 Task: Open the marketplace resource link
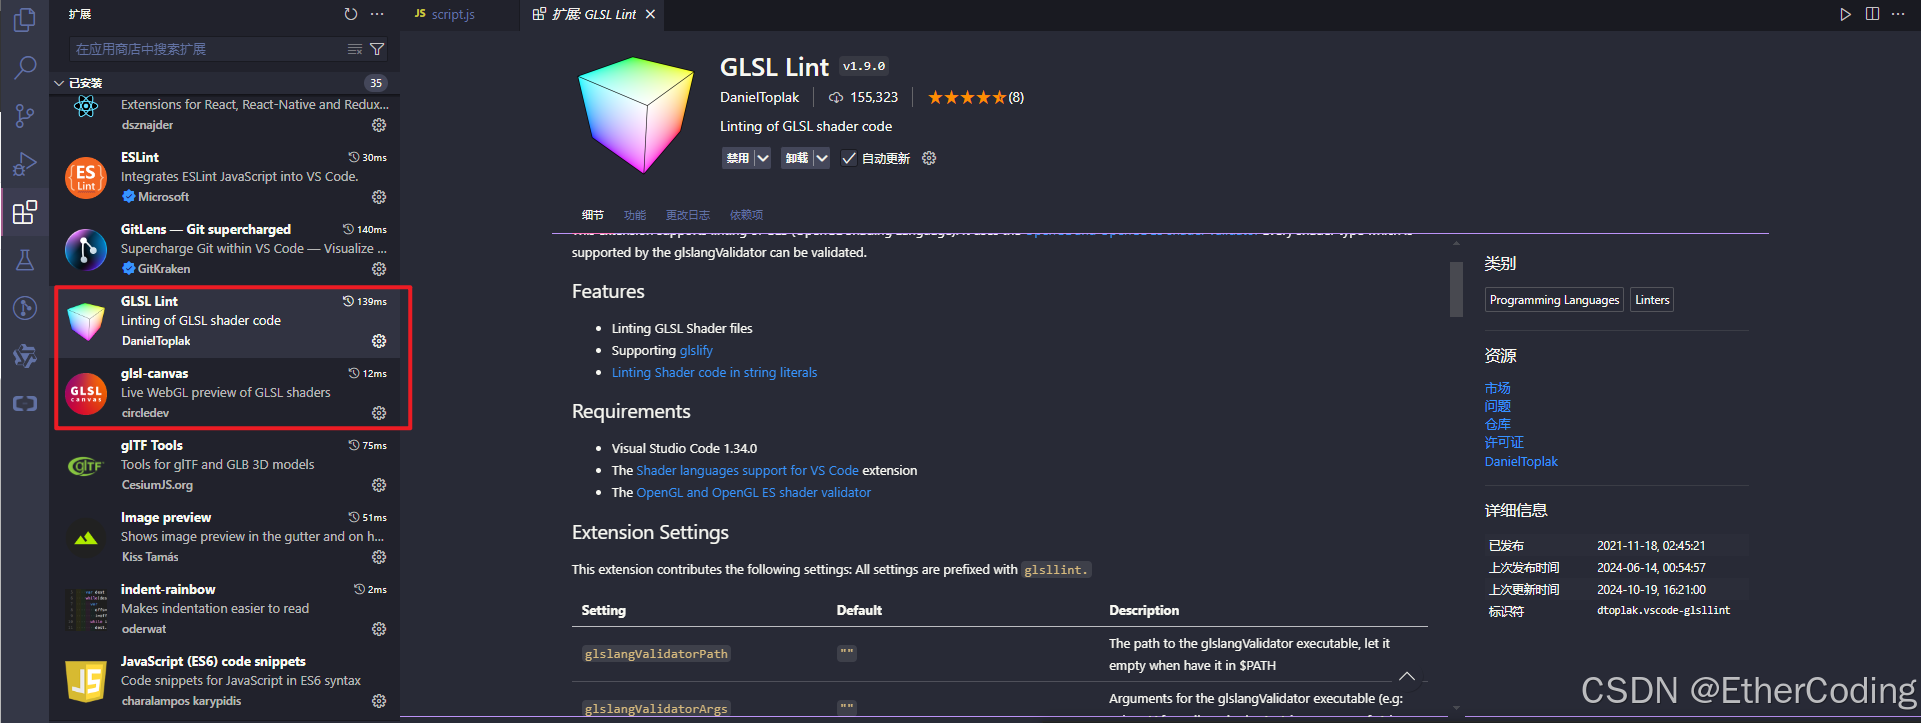tap(1497, 388)
